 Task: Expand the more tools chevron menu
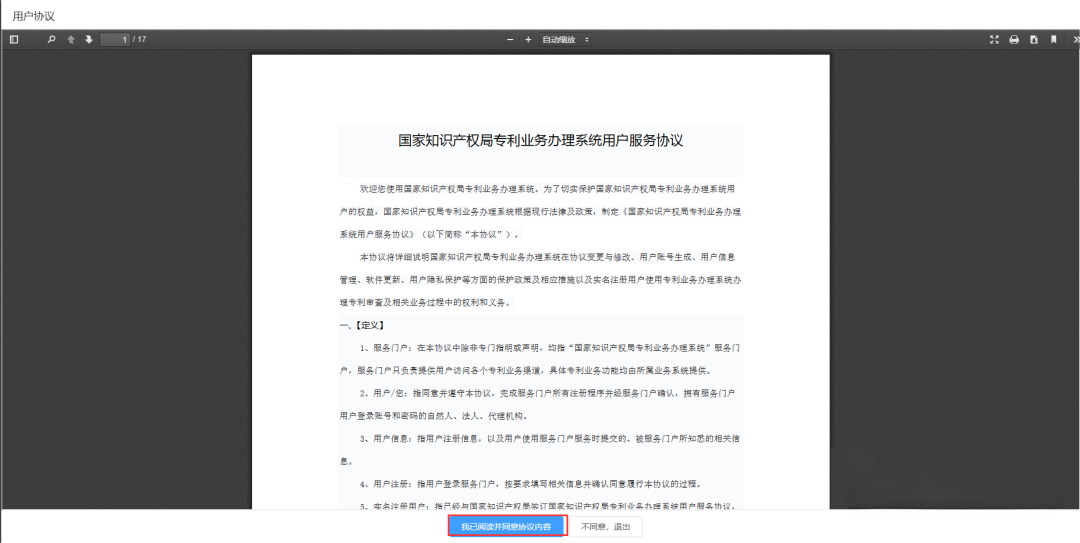(1074, 39)
